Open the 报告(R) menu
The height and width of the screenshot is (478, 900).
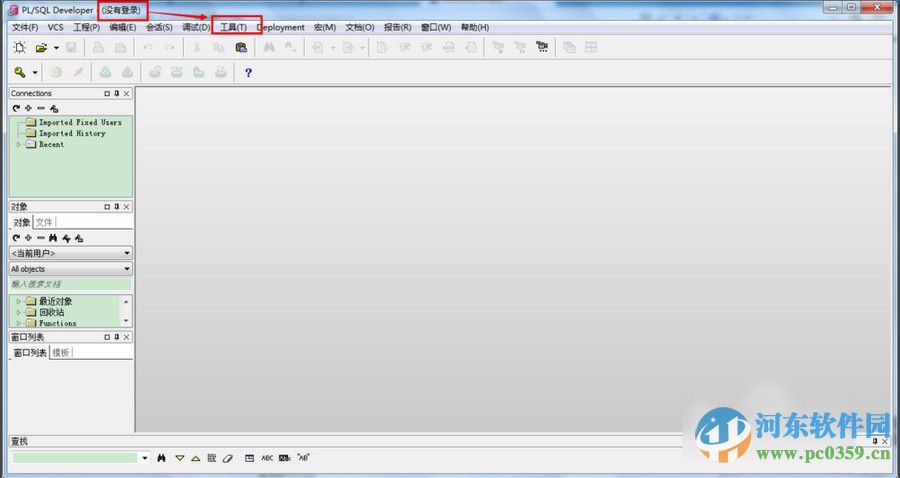pyautogui.click(x=397, y=28)
